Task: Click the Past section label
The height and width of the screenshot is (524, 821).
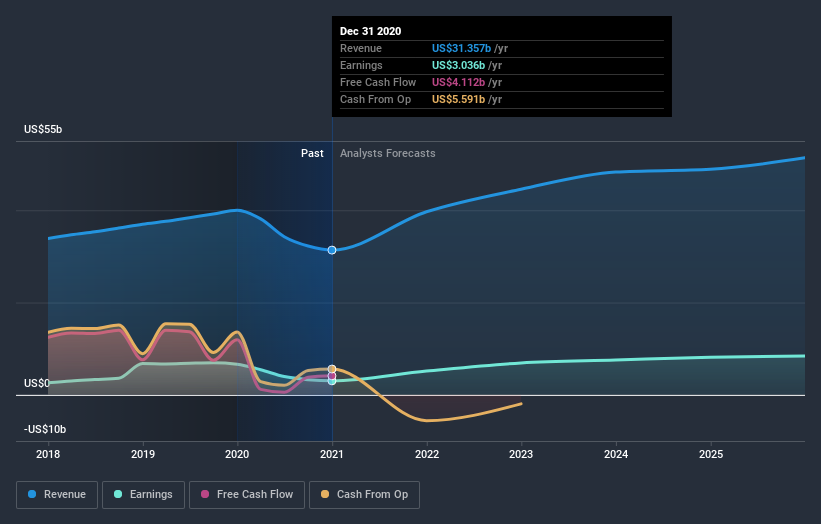Action: pos(312,153)
